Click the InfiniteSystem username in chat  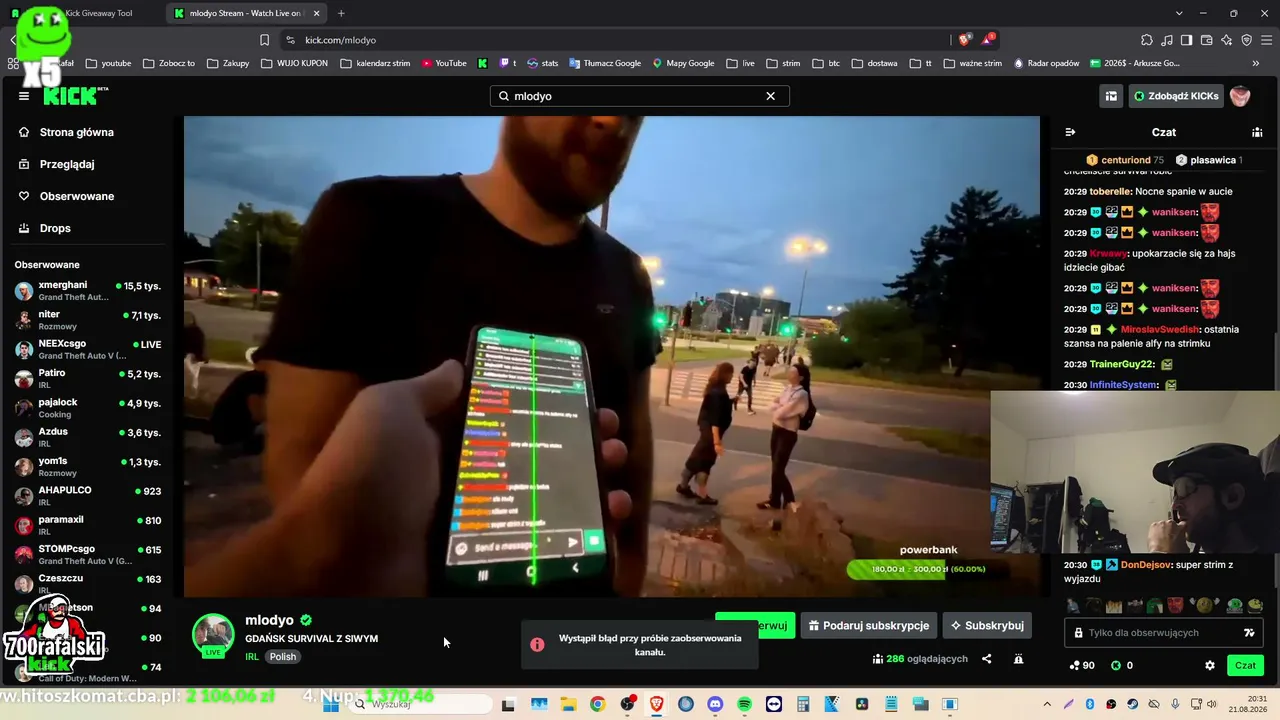(1124, 385)
